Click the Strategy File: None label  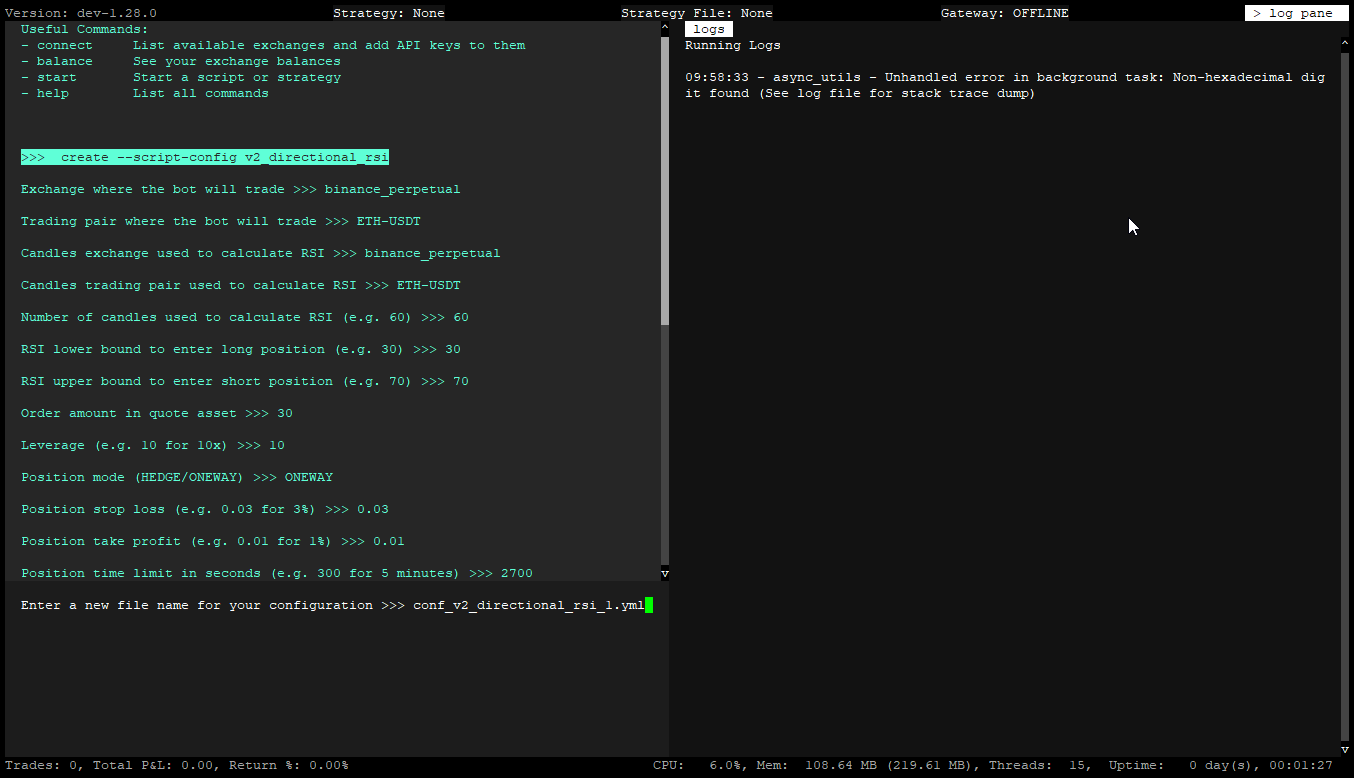click(696, 13)
